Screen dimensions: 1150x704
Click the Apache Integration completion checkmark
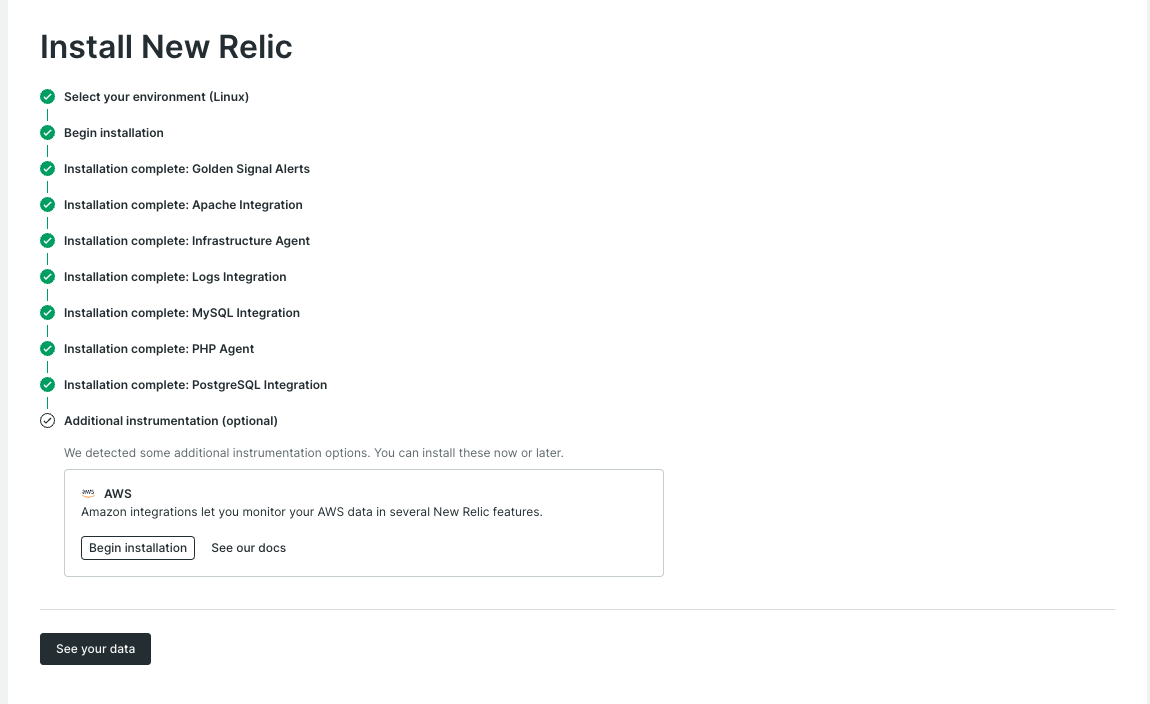coord(47,205)
